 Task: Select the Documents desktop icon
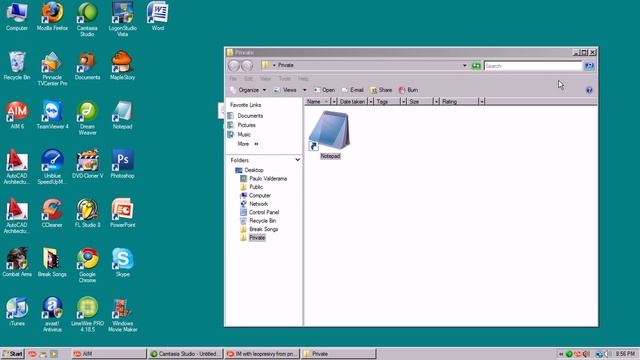pos(87,66)
